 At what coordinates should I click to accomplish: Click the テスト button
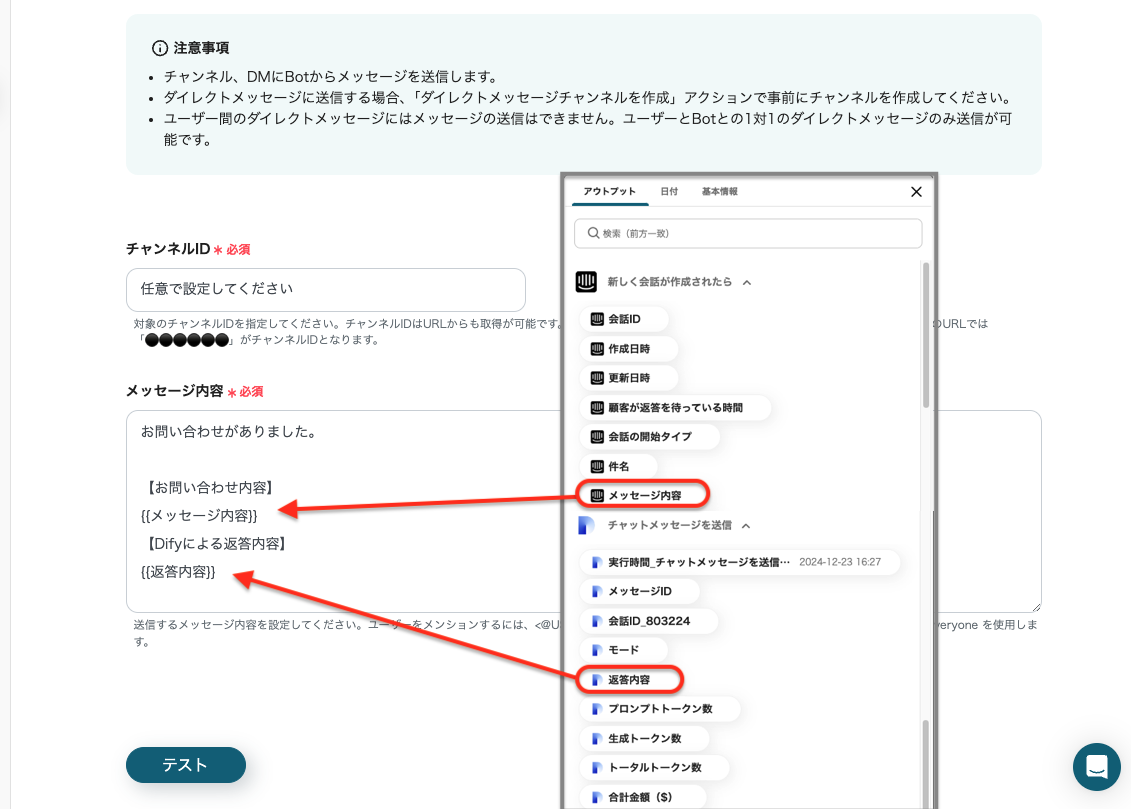pyautogui.click(x=185, y=765)
